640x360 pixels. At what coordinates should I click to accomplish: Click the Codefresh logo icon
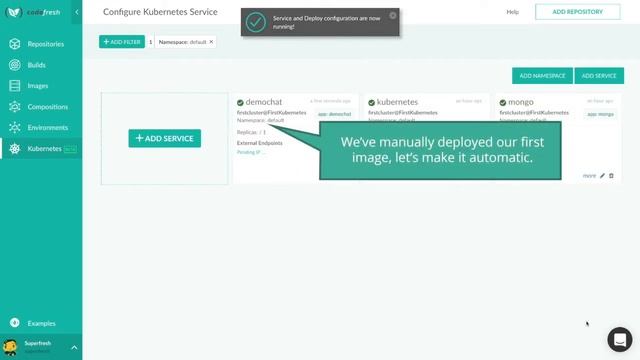click(x=14, y=12)
